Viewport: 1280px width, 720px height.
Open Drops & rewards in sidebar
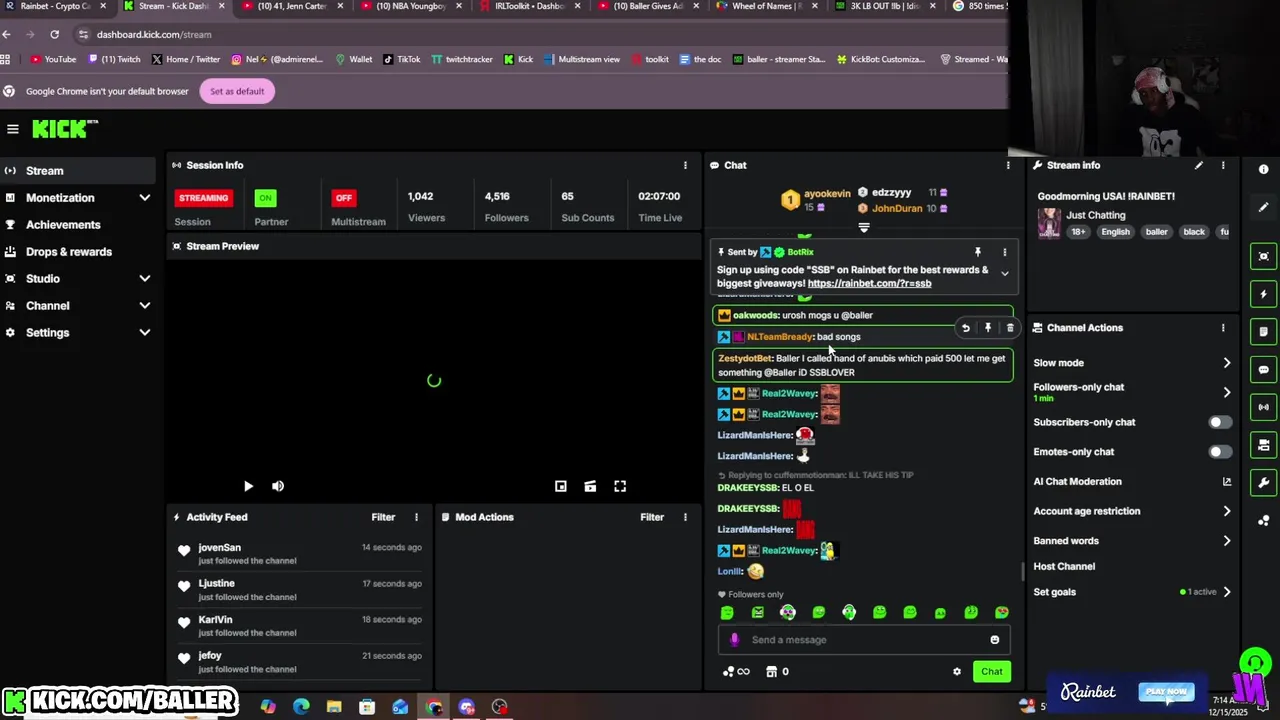[69, 252]
